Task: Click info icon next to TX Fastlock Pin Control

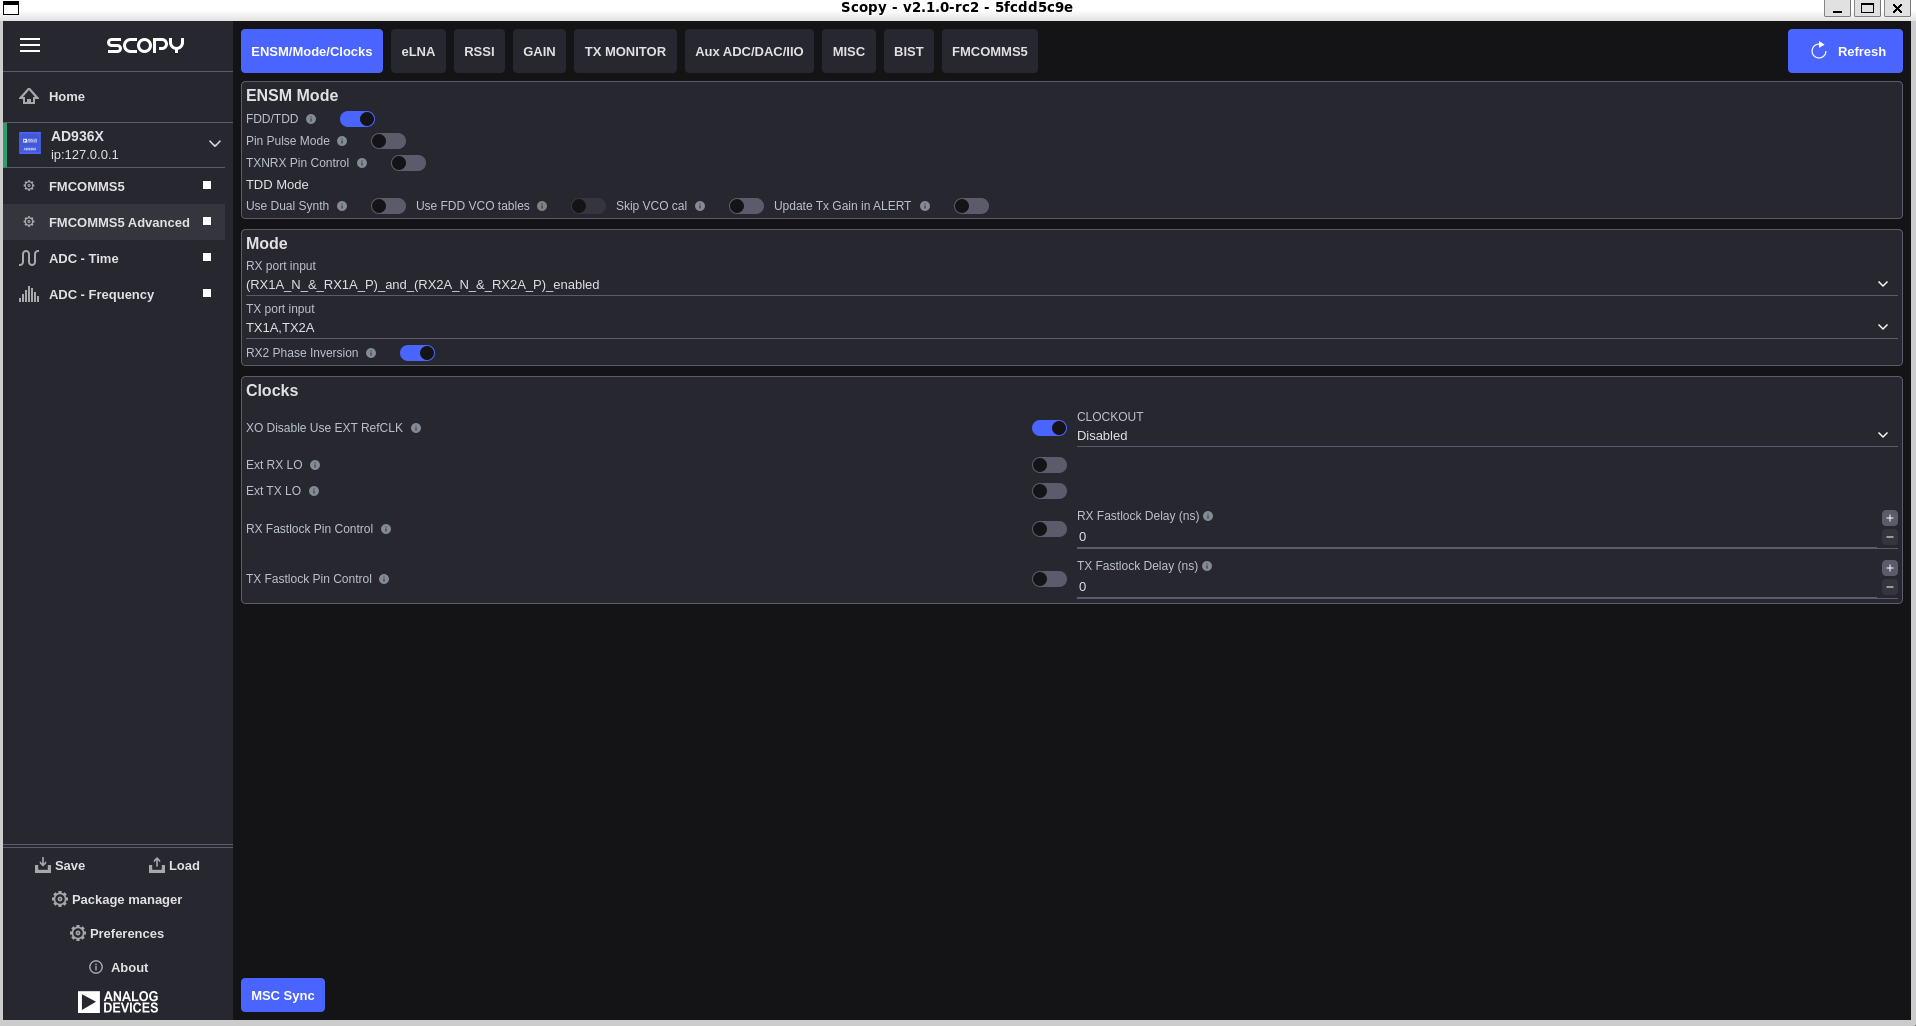Action: coord(384,579)
